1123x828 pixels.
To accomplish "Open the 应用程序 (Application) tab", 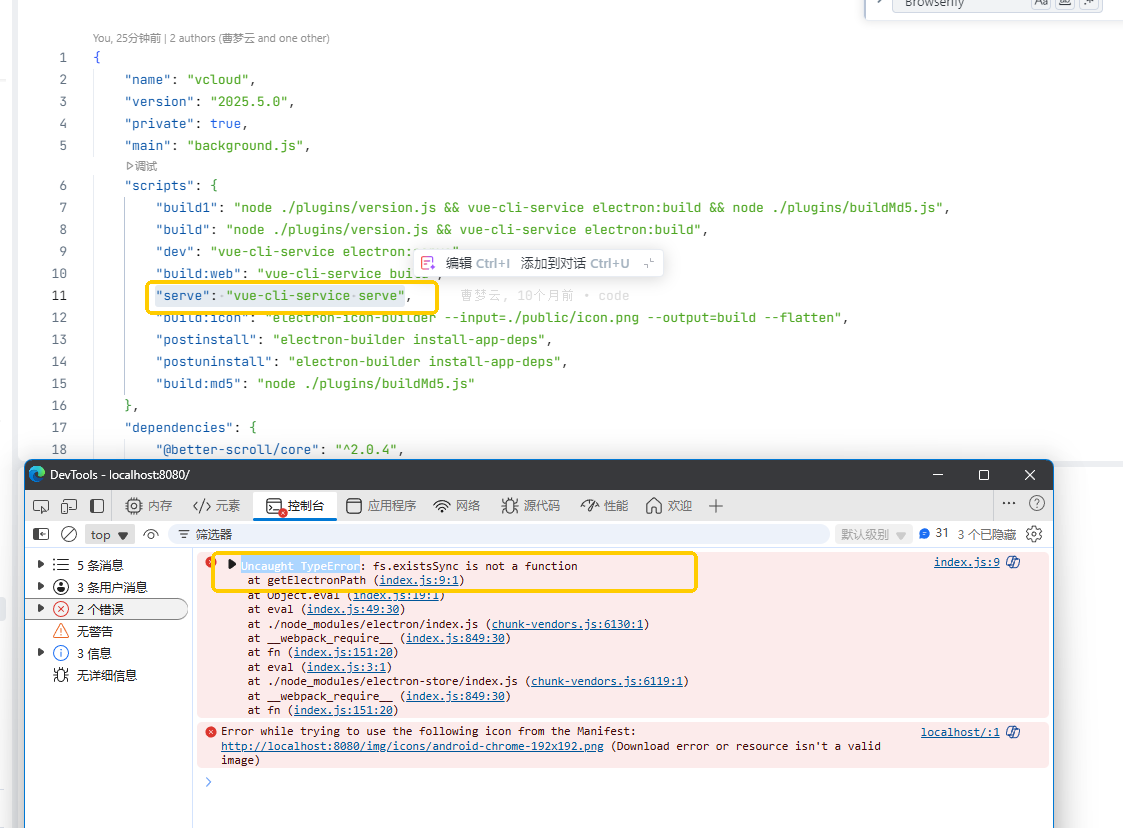I will [x=380, y=506].
